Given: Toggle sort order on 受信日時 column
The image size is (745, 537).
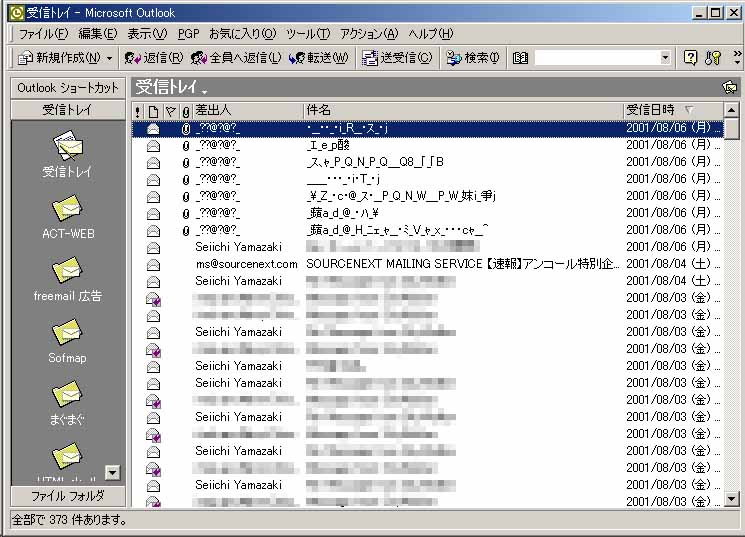Looking at the screenshot, I should pyautogui.click(x=670, y=110).
